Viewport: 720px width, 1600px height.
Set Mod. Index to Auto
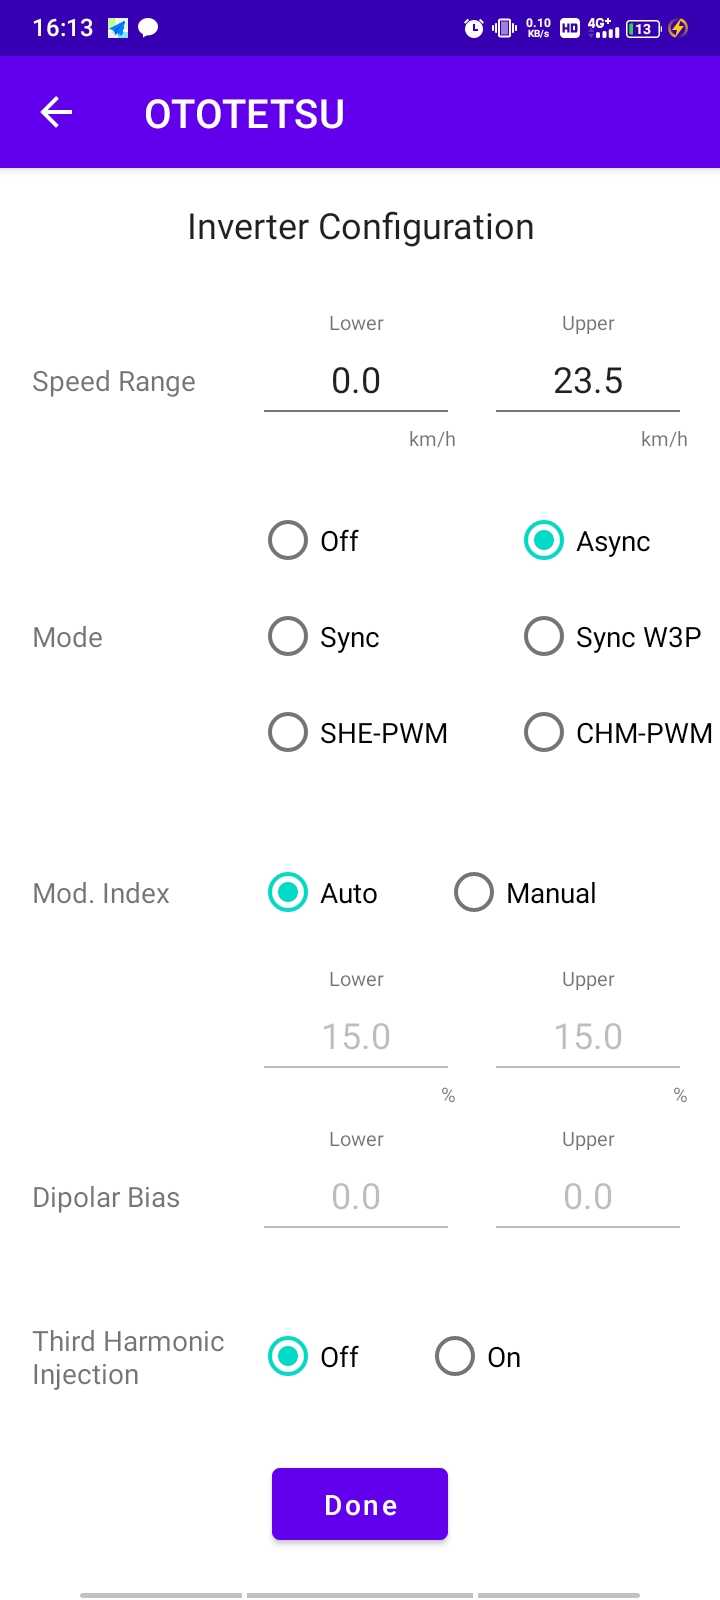tap(288, 893)
